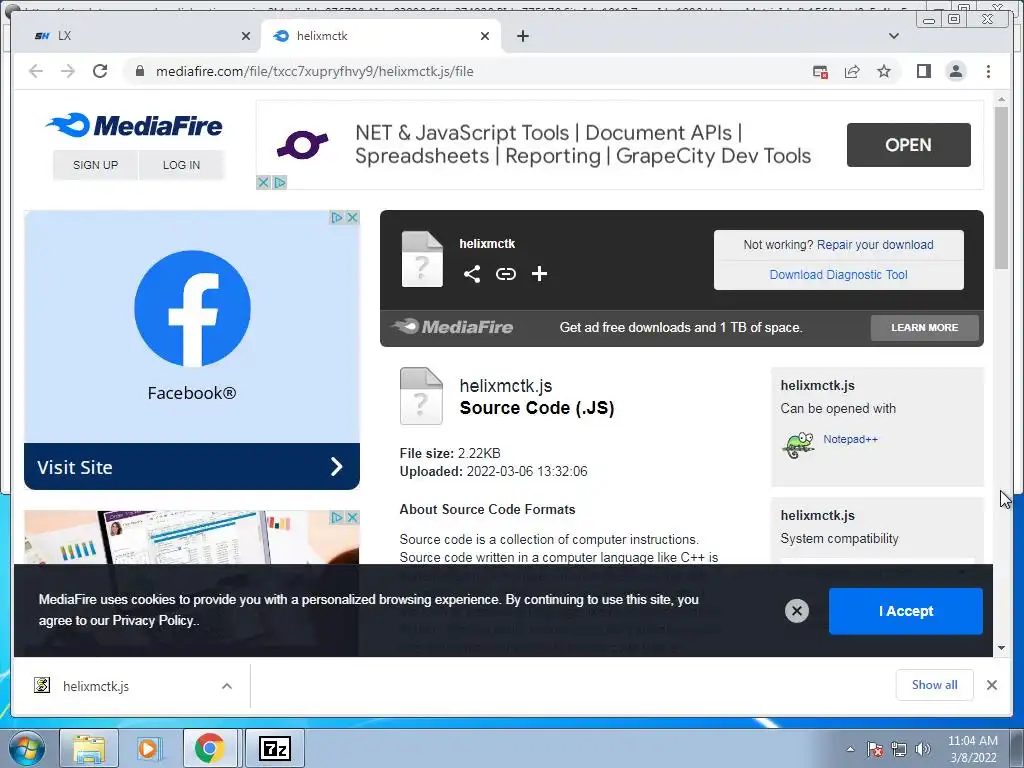Click Visit Site on the Facebook ad
Screen dimensions: 1024x768
coord(192,467)
